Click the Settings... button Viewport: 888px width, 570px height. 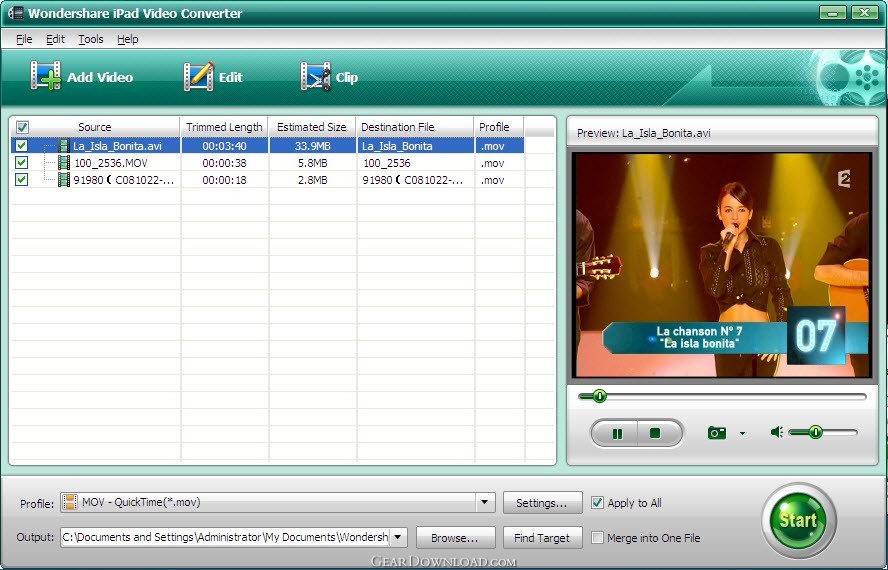(x=542, y=503)
